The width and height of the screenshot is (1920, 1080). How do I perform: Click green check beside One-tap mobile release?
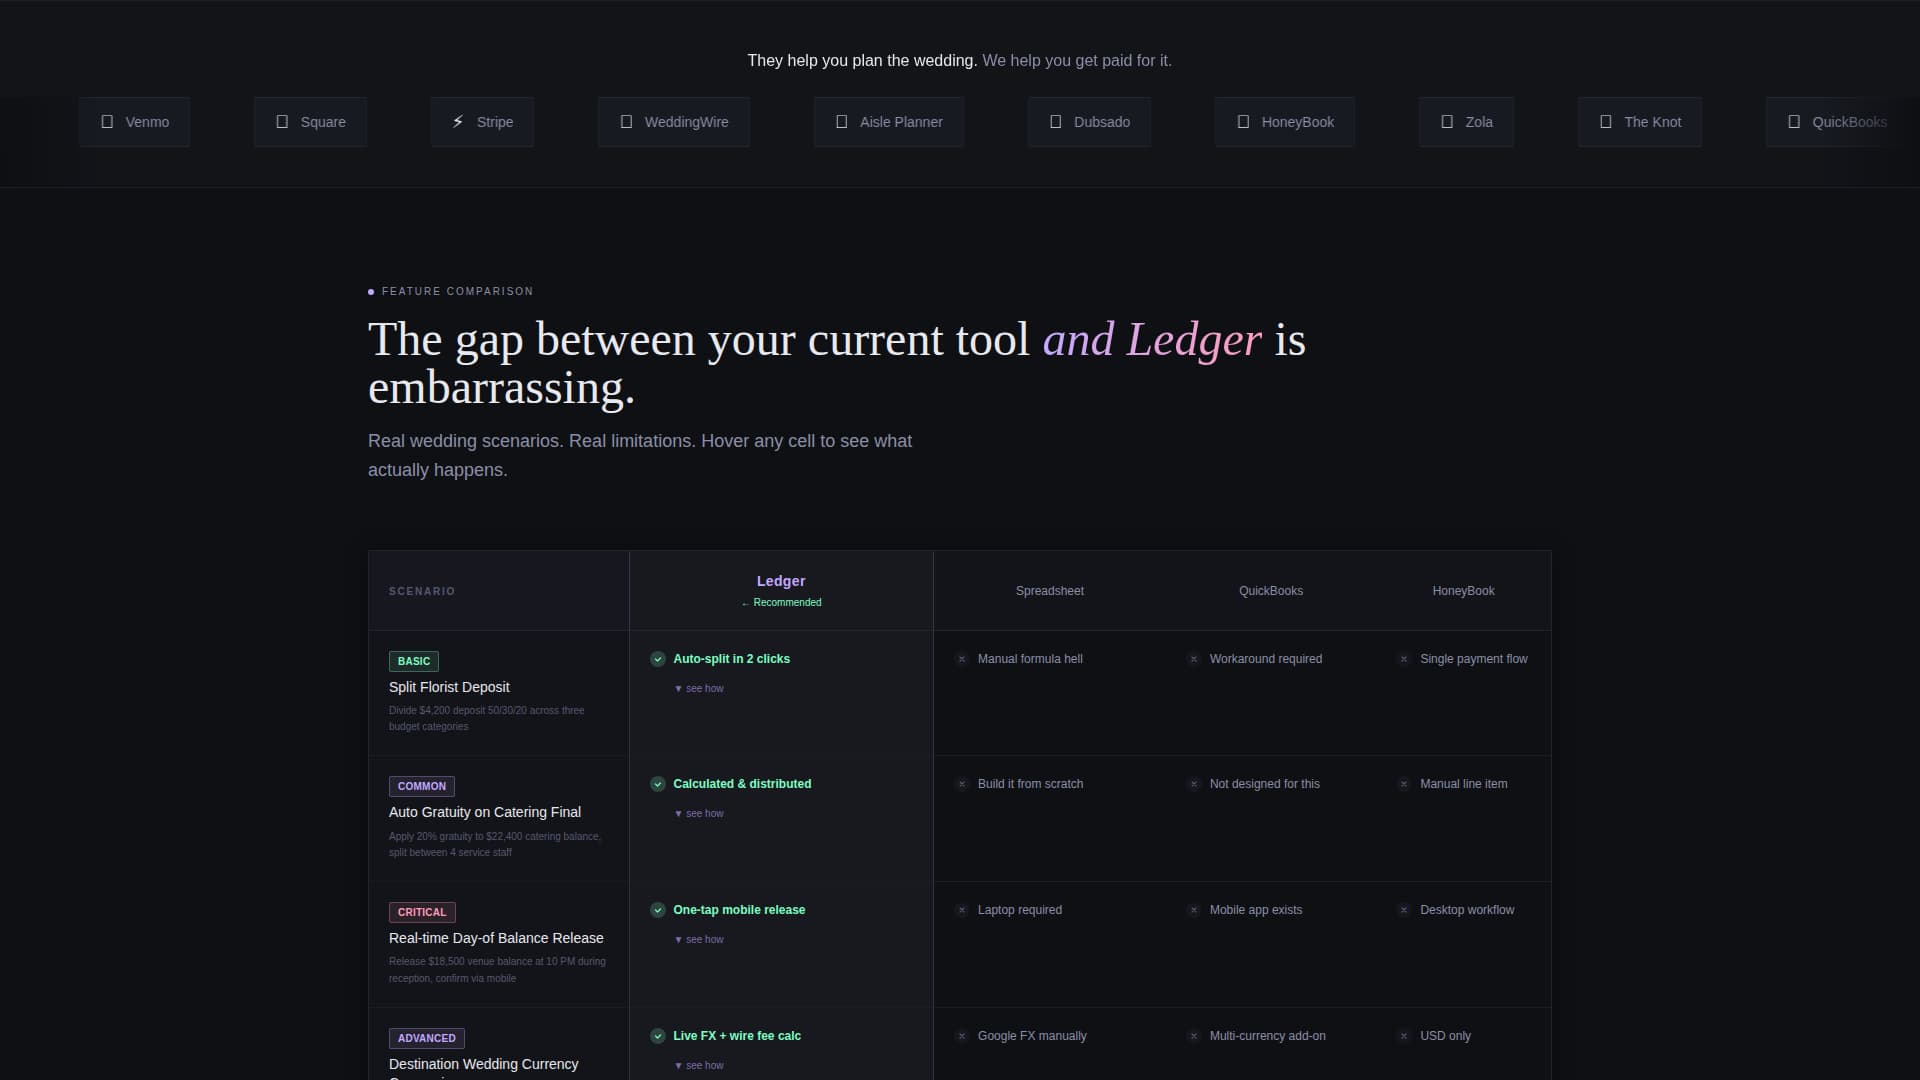pyautogui.click(x=658, y=910)
